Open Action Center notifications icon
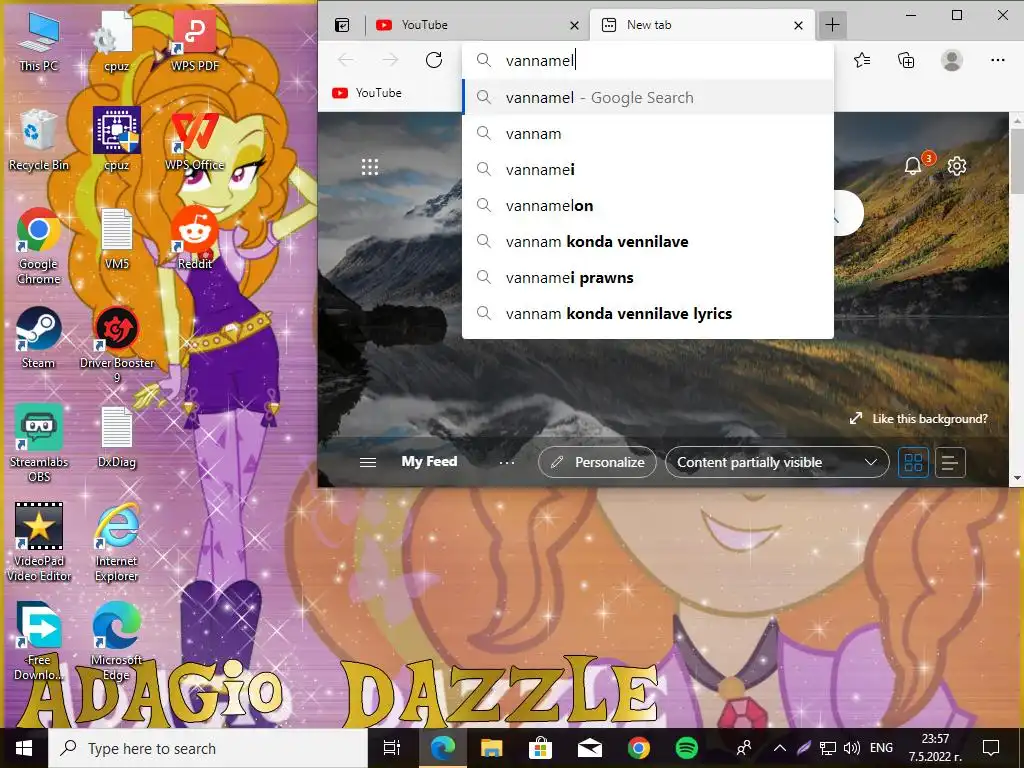The image size is (1024, 768). [x=991, y=748]
